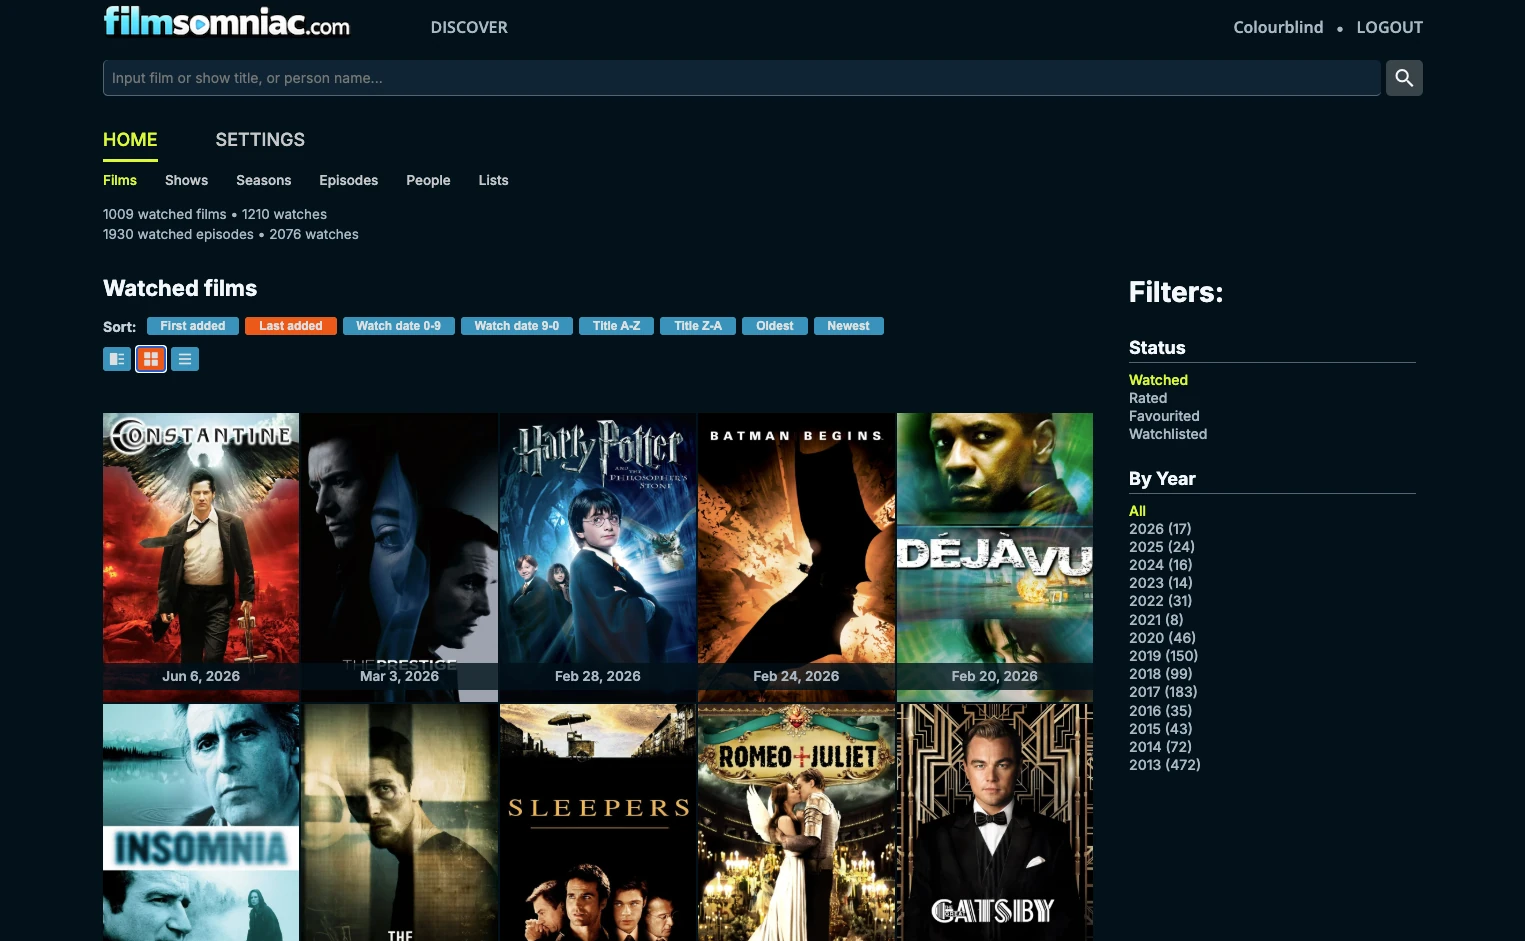Open the filmsomniac.com logo homepage

(227, 21)
